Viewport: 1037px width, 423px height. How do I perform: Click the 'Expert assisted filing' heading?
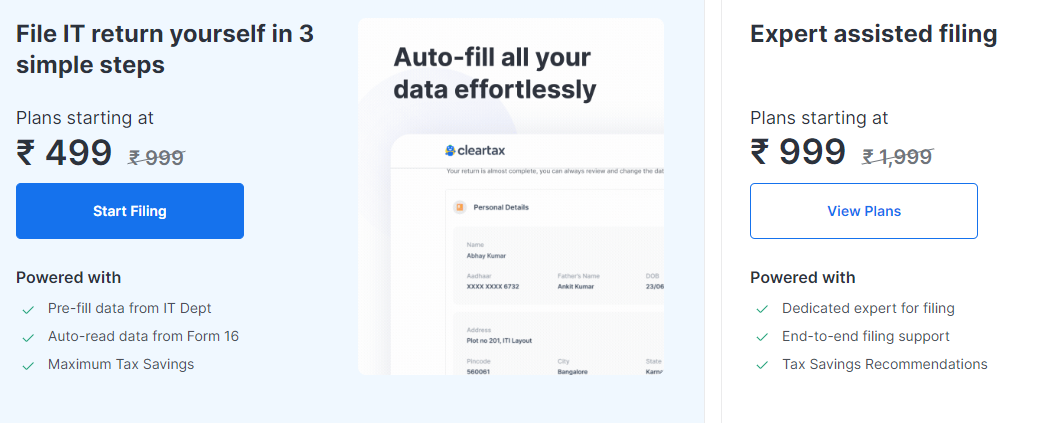pos(873,34)
